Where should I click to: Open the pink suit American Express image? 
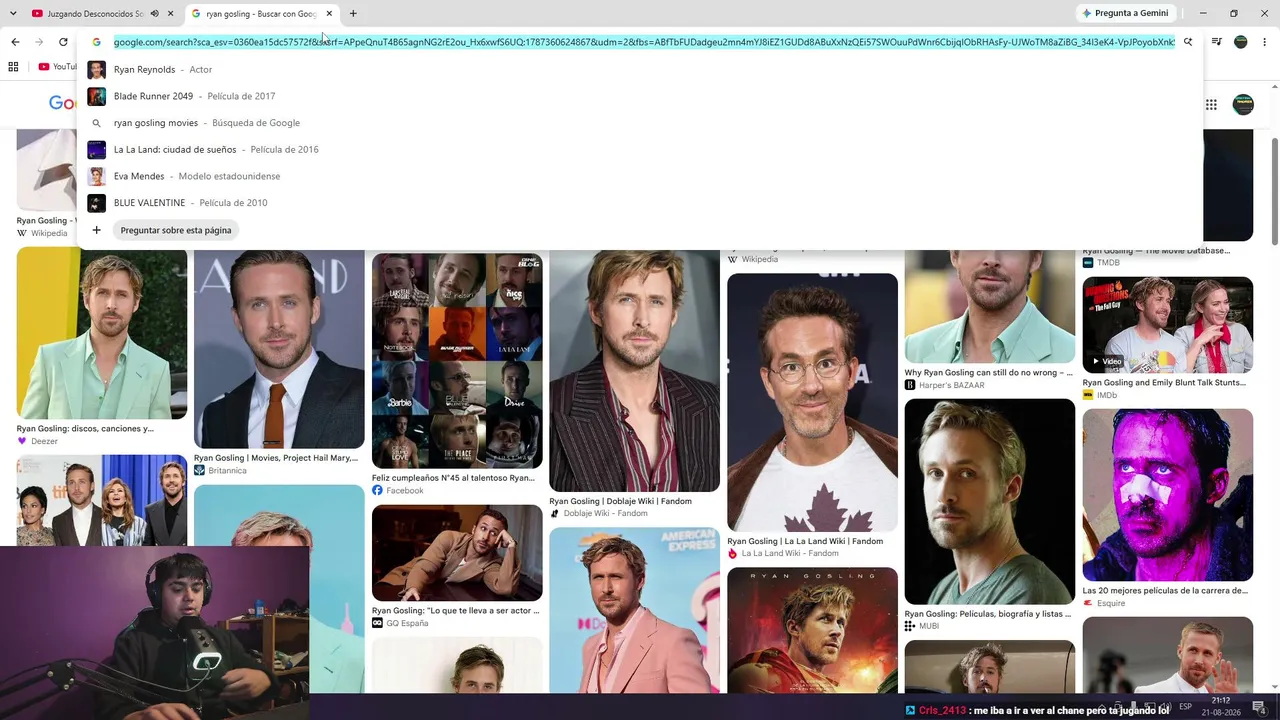634,610
